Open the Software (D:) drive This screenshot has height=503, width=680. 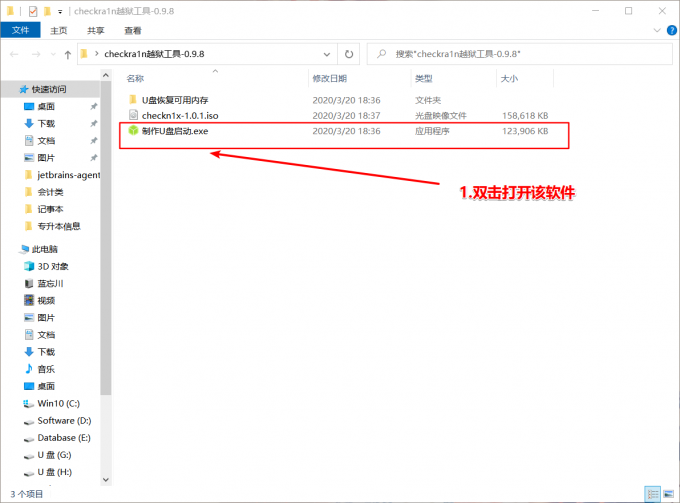coord(64,421)
